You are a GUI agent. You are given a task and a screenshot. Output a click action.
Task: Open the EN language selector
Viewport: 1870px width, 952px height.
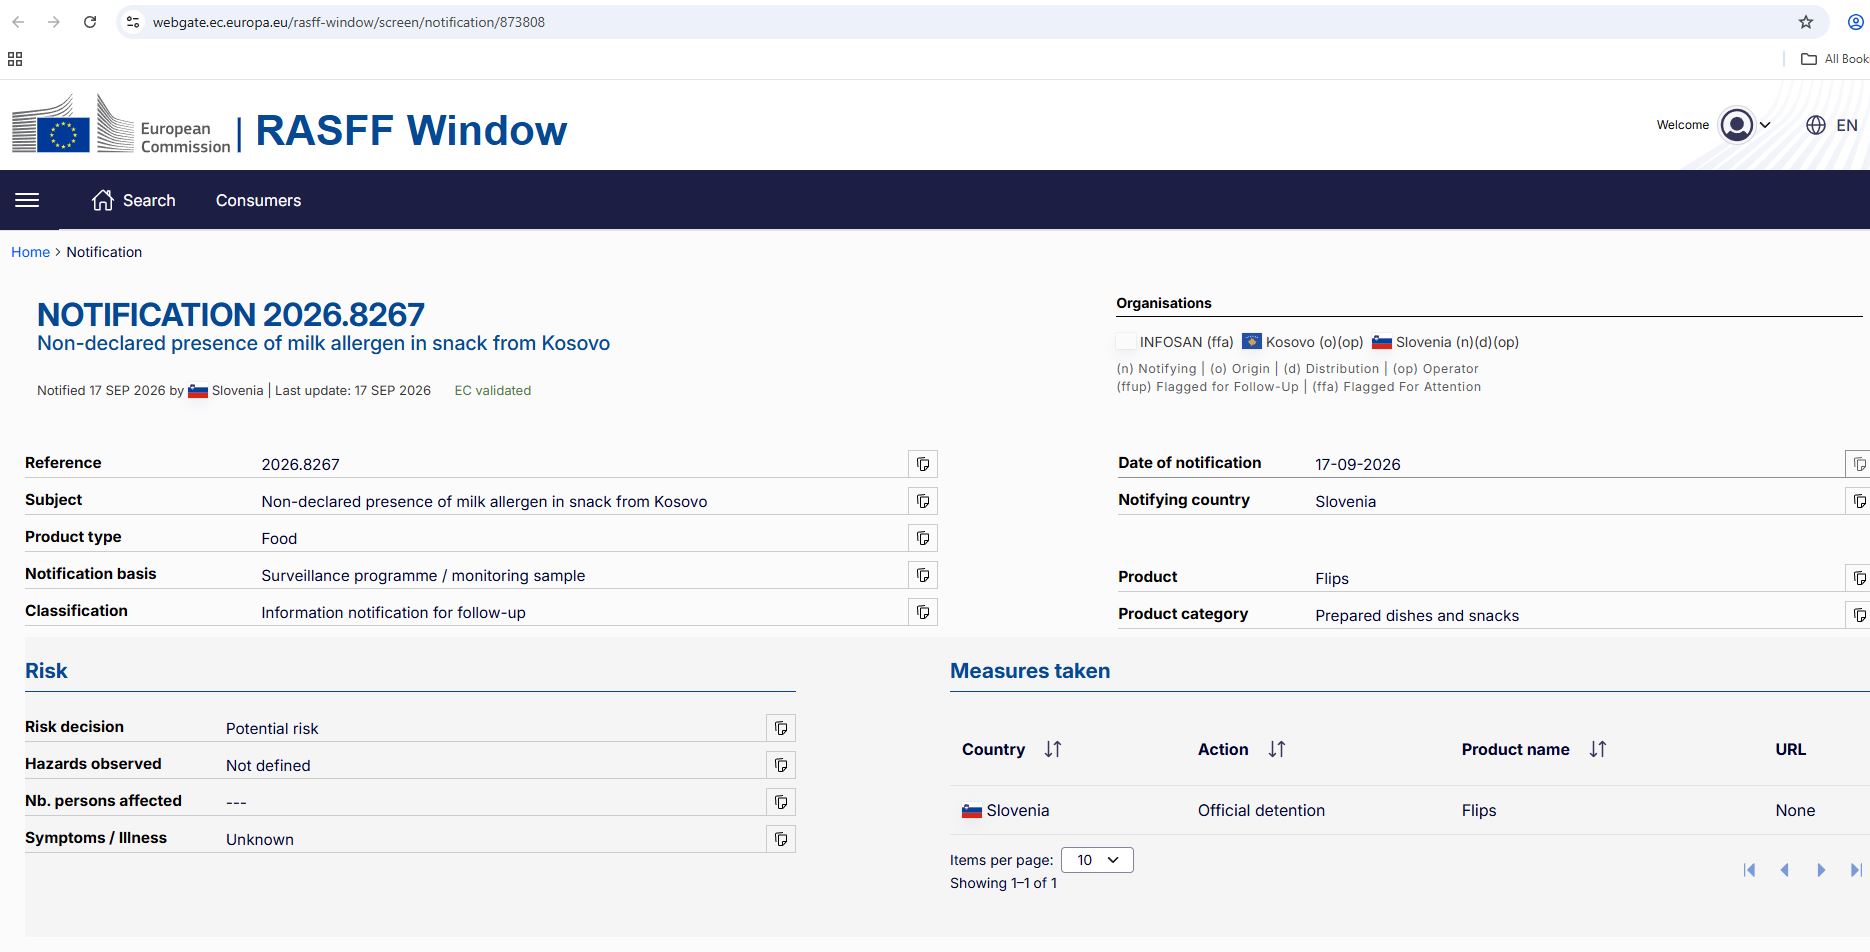[x=1832, y=125]
